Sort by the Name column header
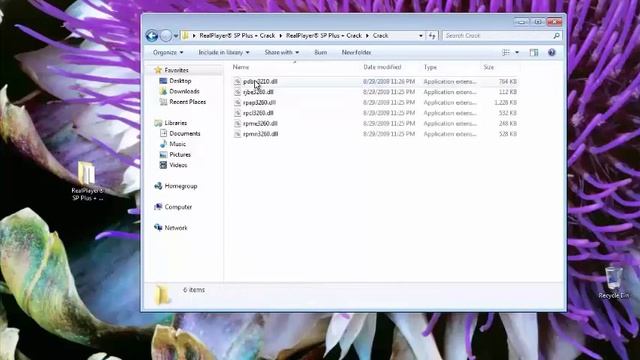Image resolution: width=640 pixels, height=360 pixels. pyautogui.click(x=241, y=67)
